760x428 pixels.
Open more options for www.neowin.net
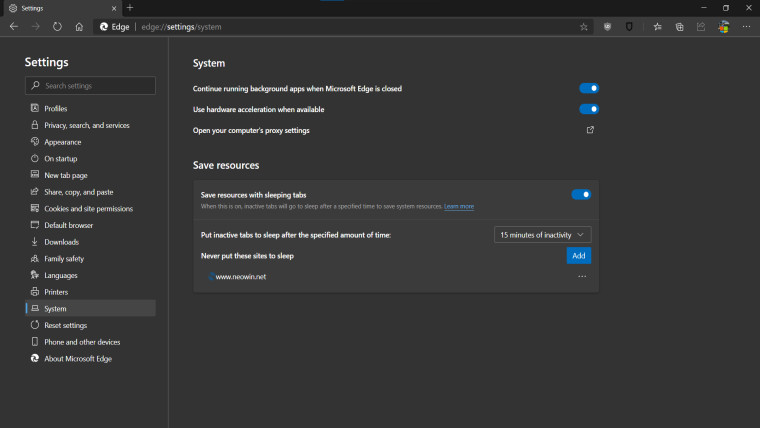[582, 276]
